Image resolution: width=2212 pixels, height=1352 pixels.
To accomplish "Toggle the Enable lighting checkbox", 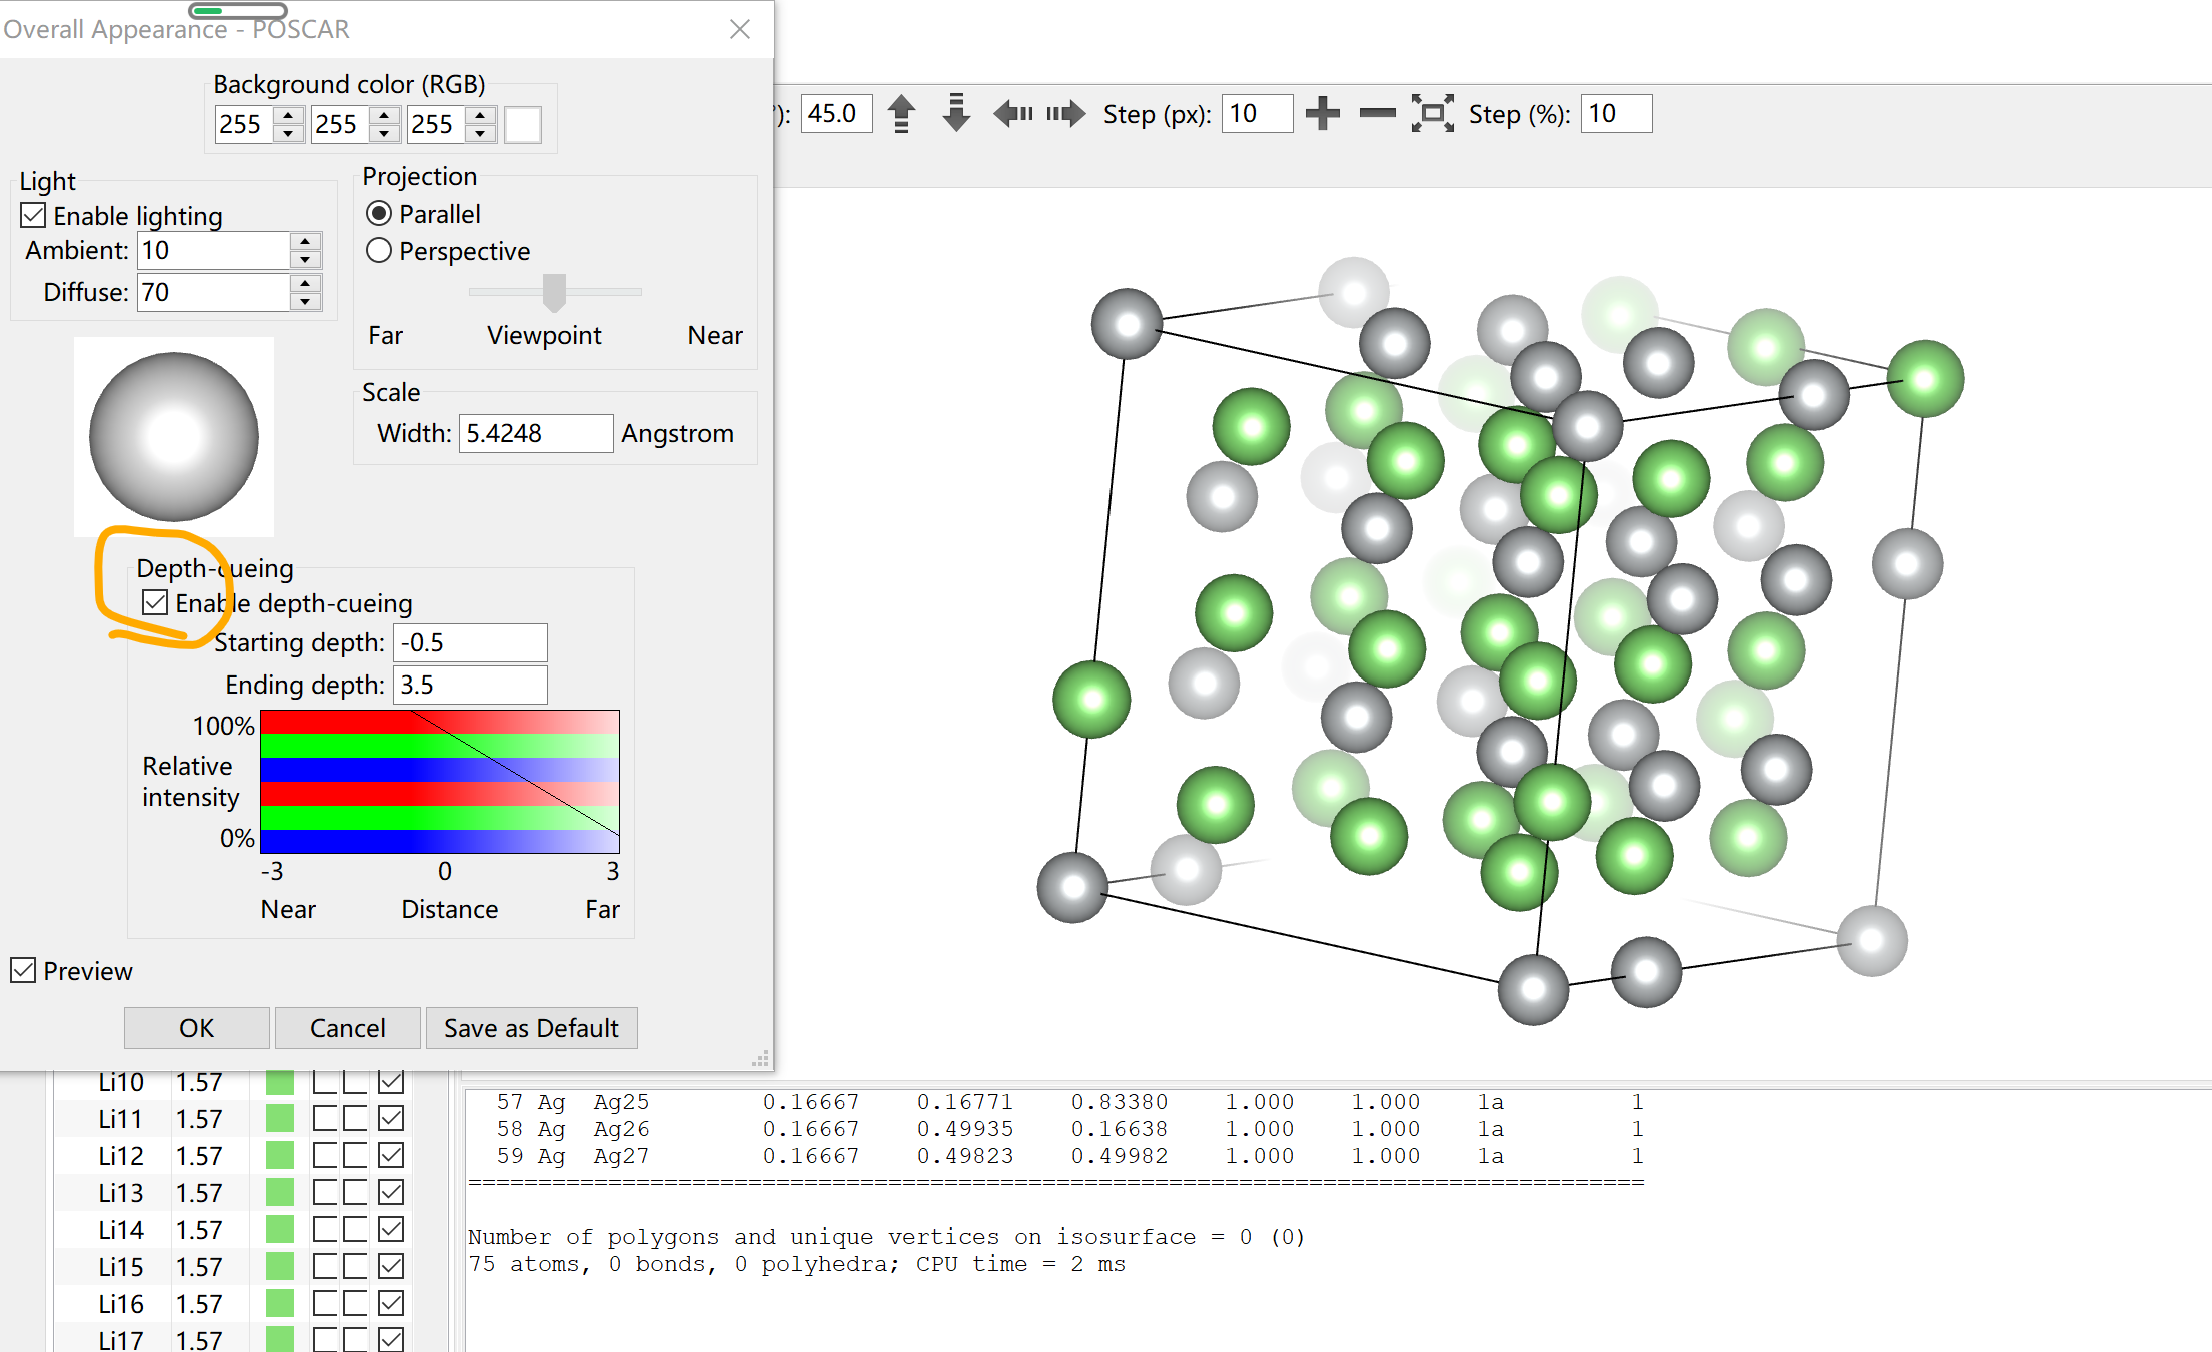I will 34,215.
